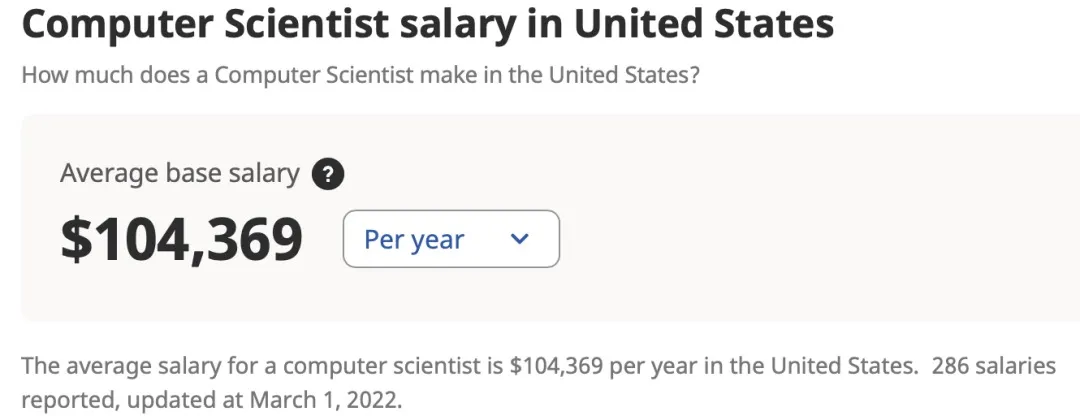Click "The average salary" at the paragraph start

point(101,366)
